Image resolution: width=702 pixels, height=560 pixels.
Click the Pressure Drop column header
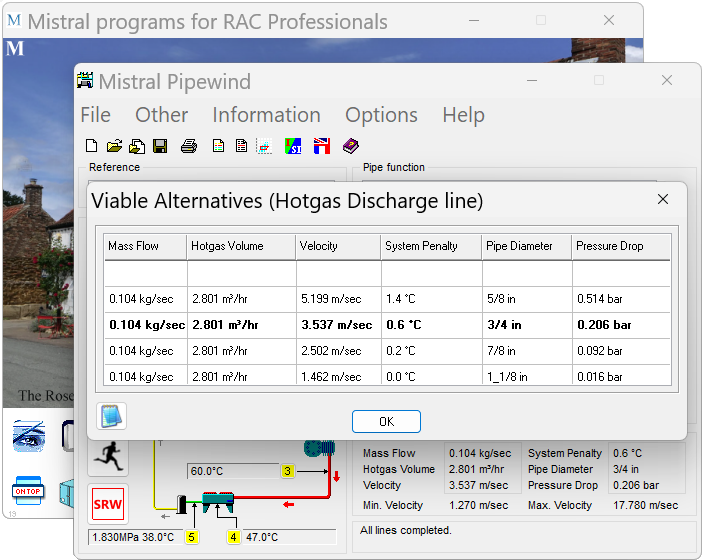click(x=621, y=246)
